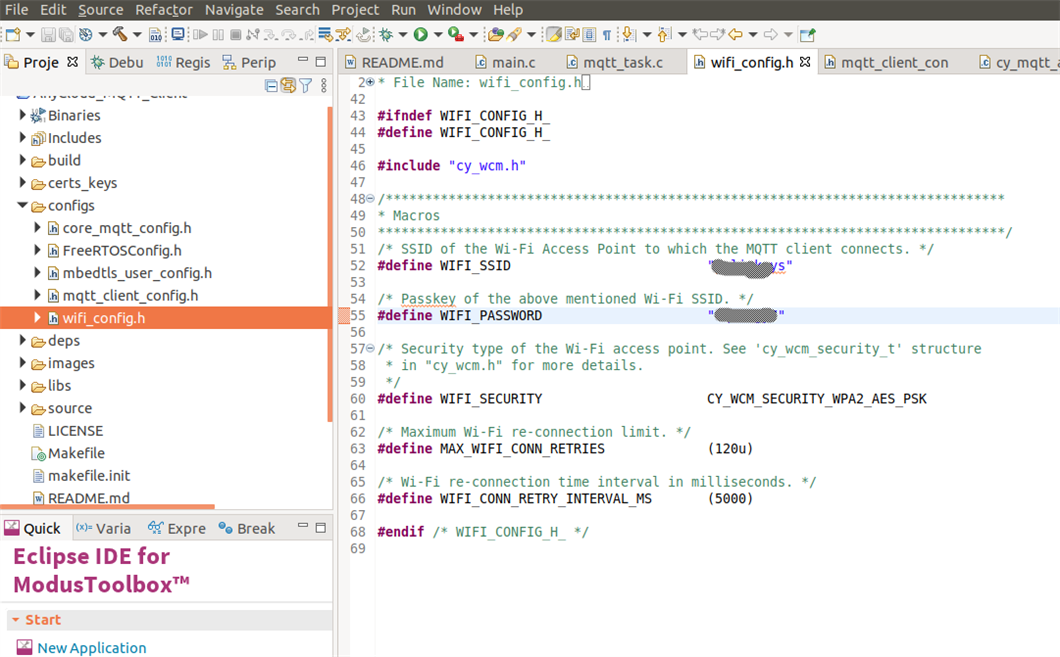Image resolution: width=1060 pixels, height=657 pixels.
Task: Open the Project Explorer filter funnel icon
Action: 306,86
